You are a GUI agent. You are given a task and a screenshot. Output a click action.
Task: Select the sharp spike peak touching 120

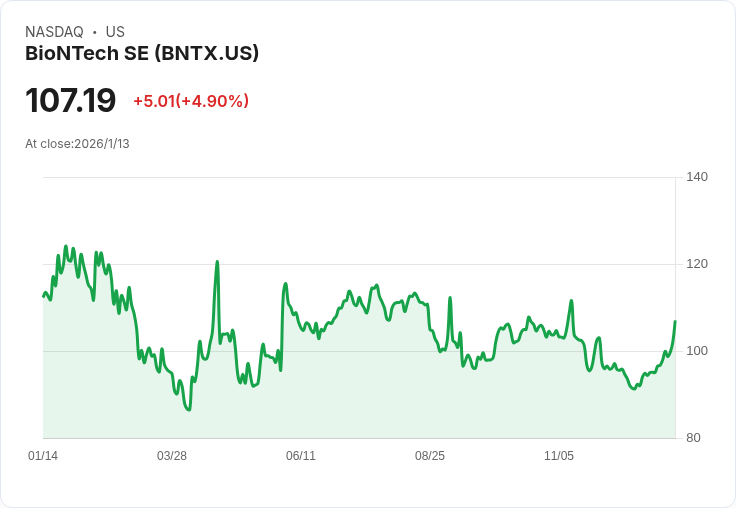[x=217, y=262]
